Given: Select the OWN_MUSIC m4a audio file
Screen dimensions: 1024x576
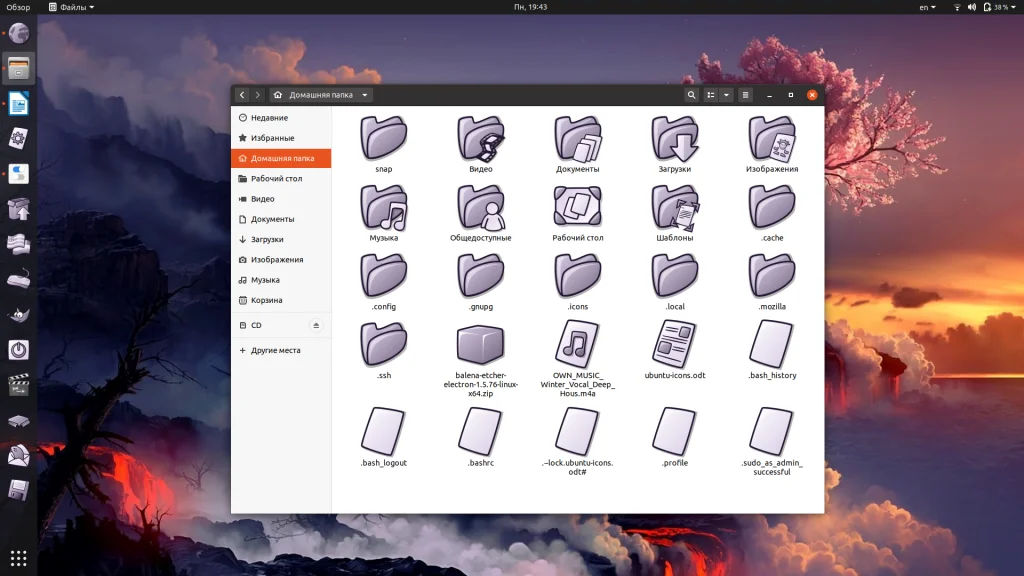Looking at the screenshot, I should 578,345.
